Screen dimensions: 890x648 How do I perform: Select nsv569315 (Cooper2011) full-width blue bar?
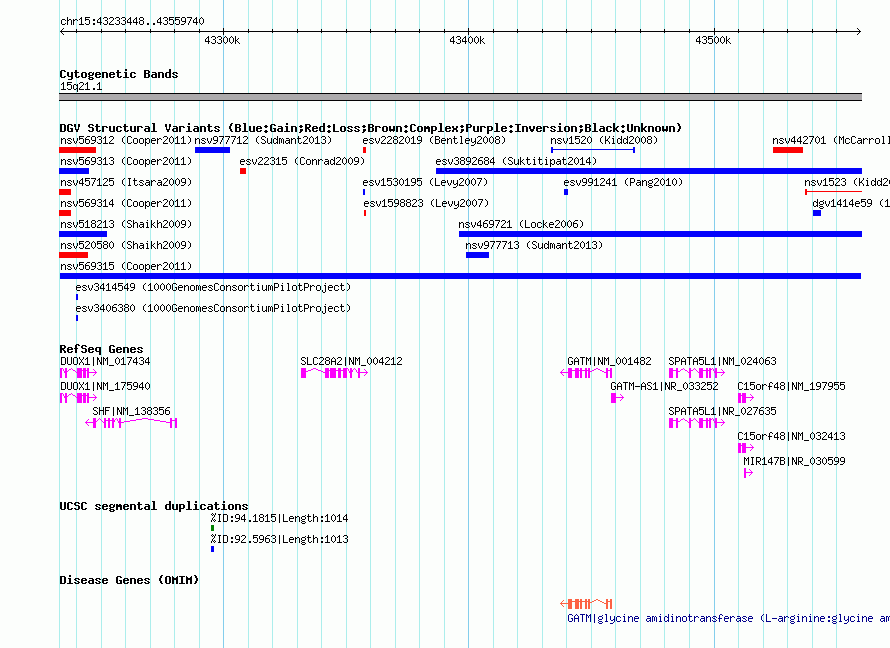coord(460,276)
